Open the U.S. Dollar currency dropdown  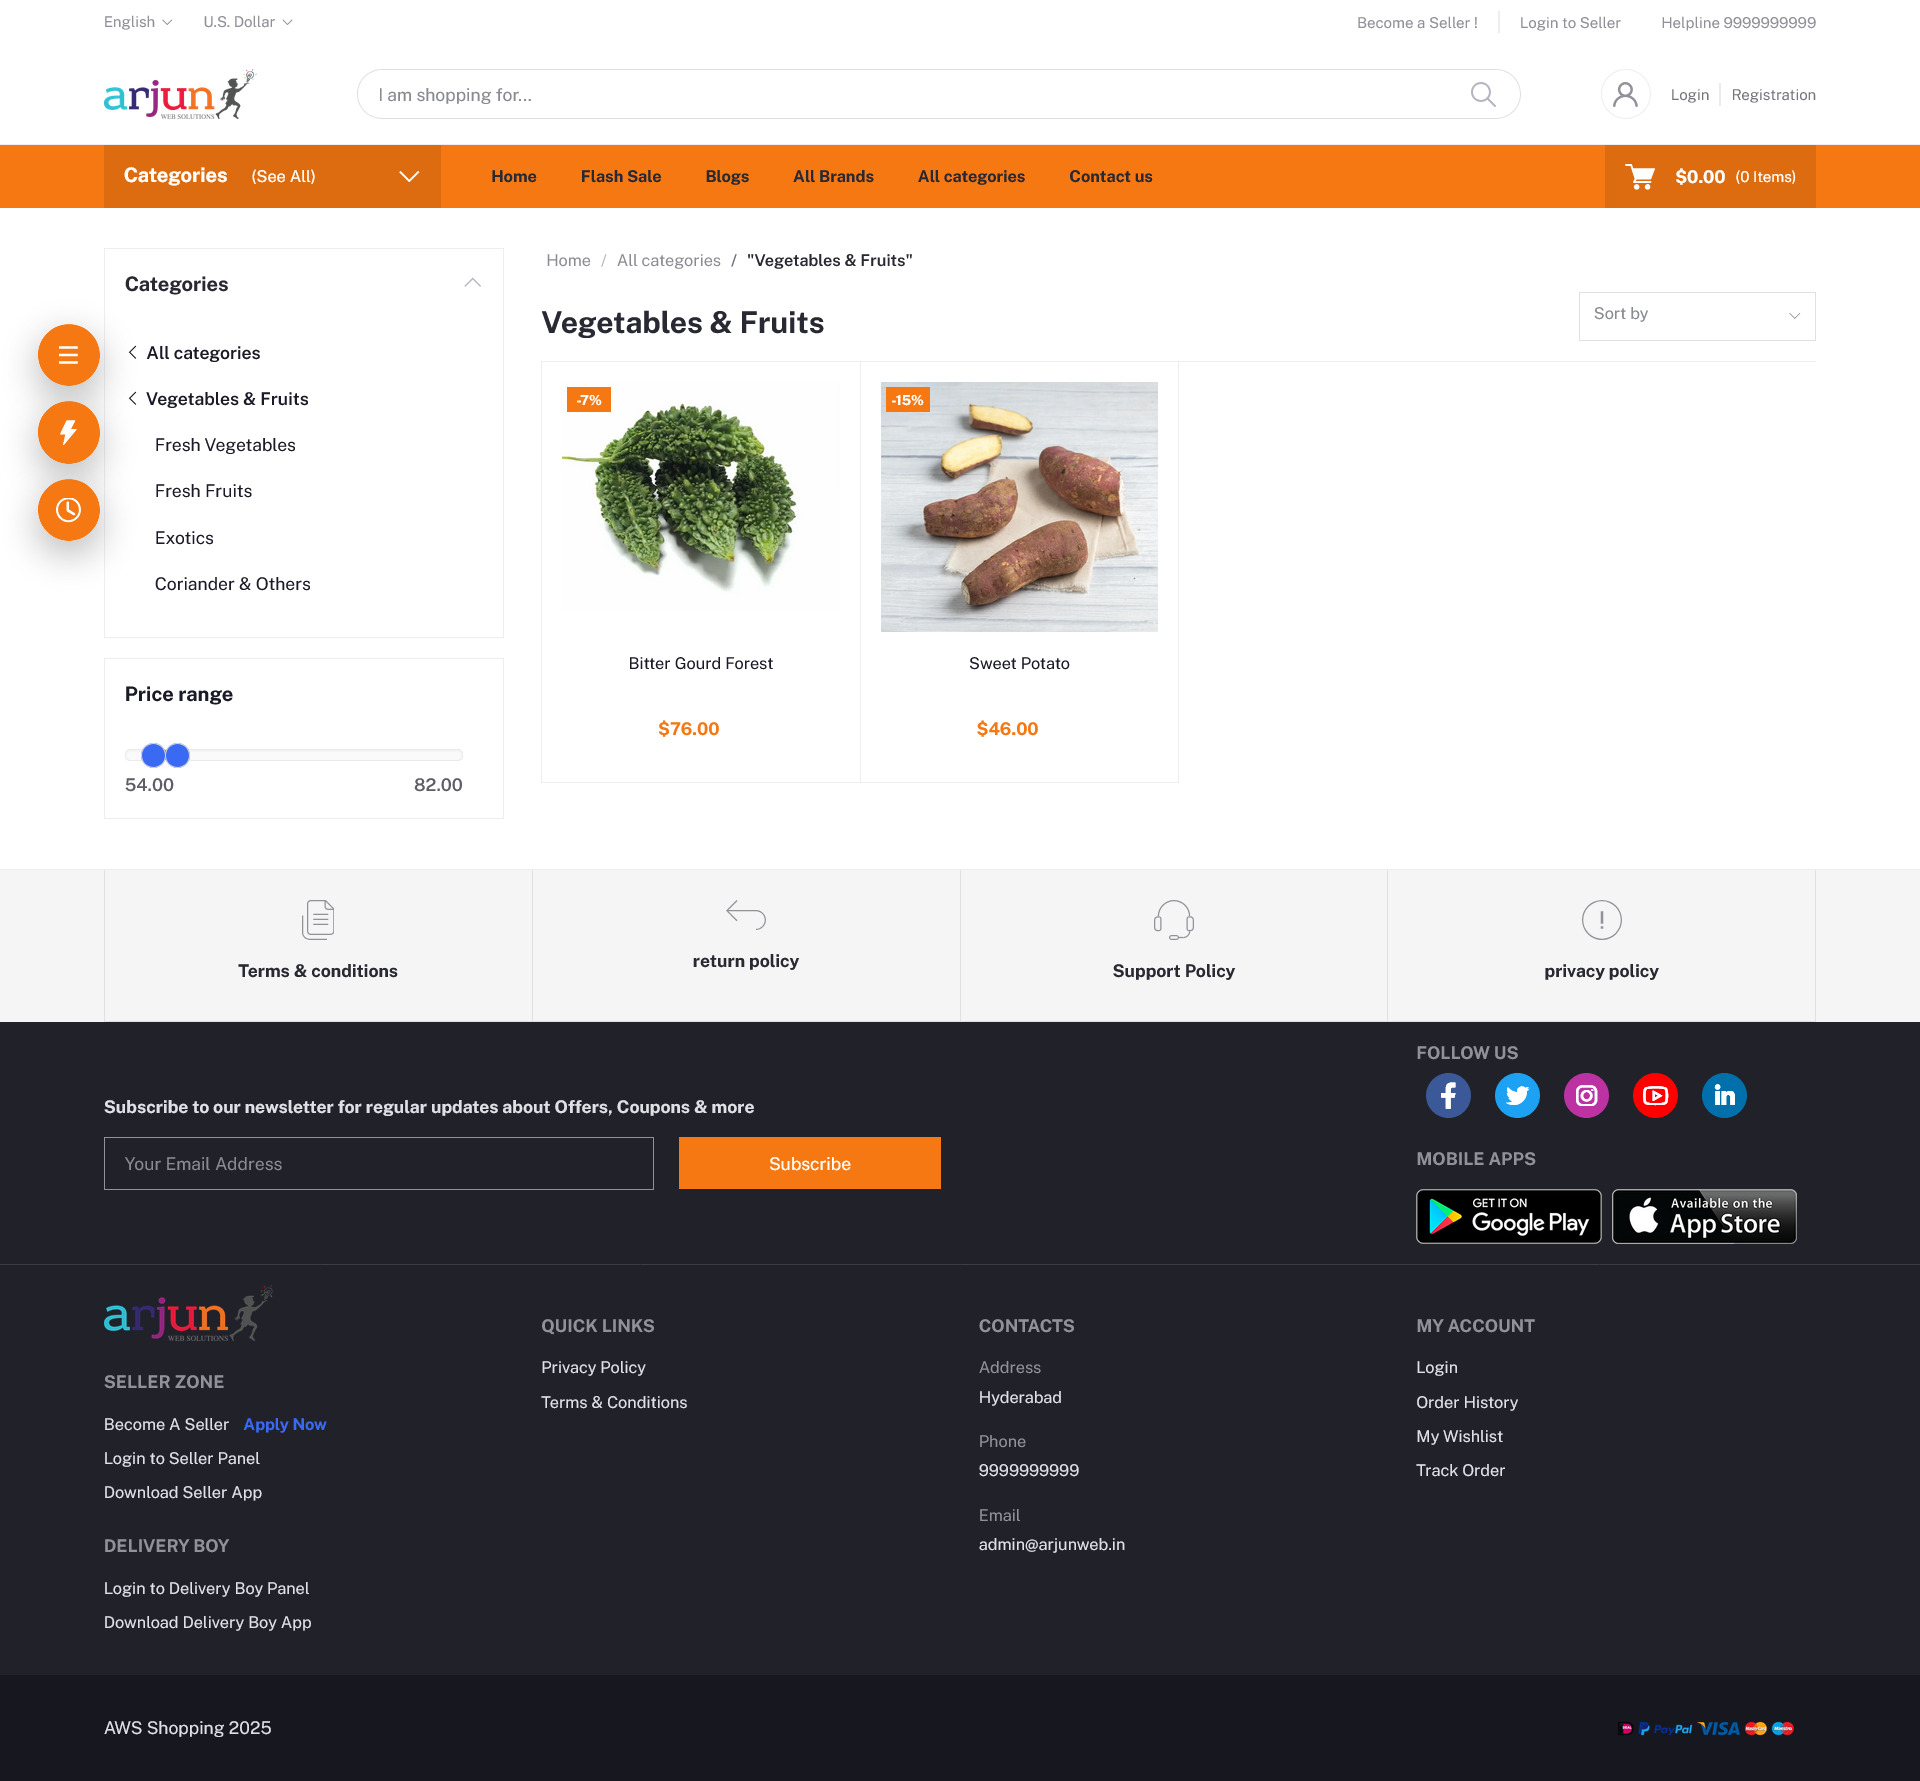click(248, 22)
